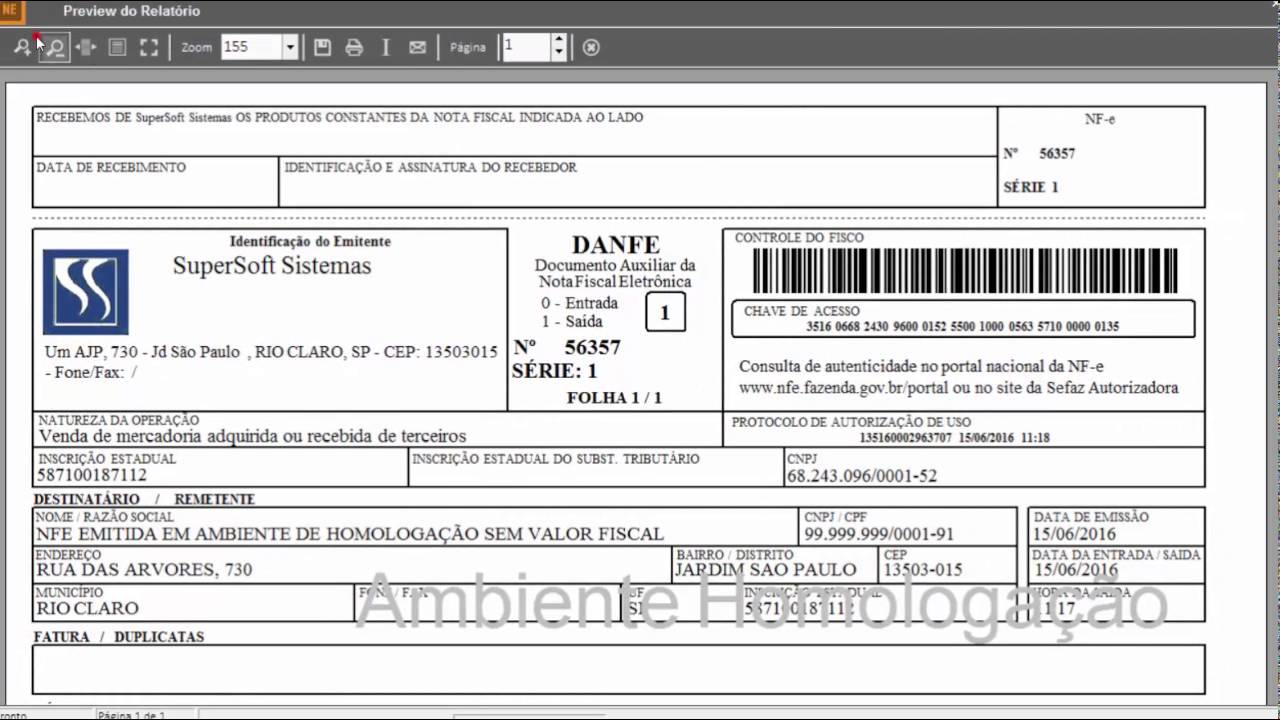The width and height of the screenshot is (1280, 720).
Task: Activate the text cursor tool
Action: 386,47
